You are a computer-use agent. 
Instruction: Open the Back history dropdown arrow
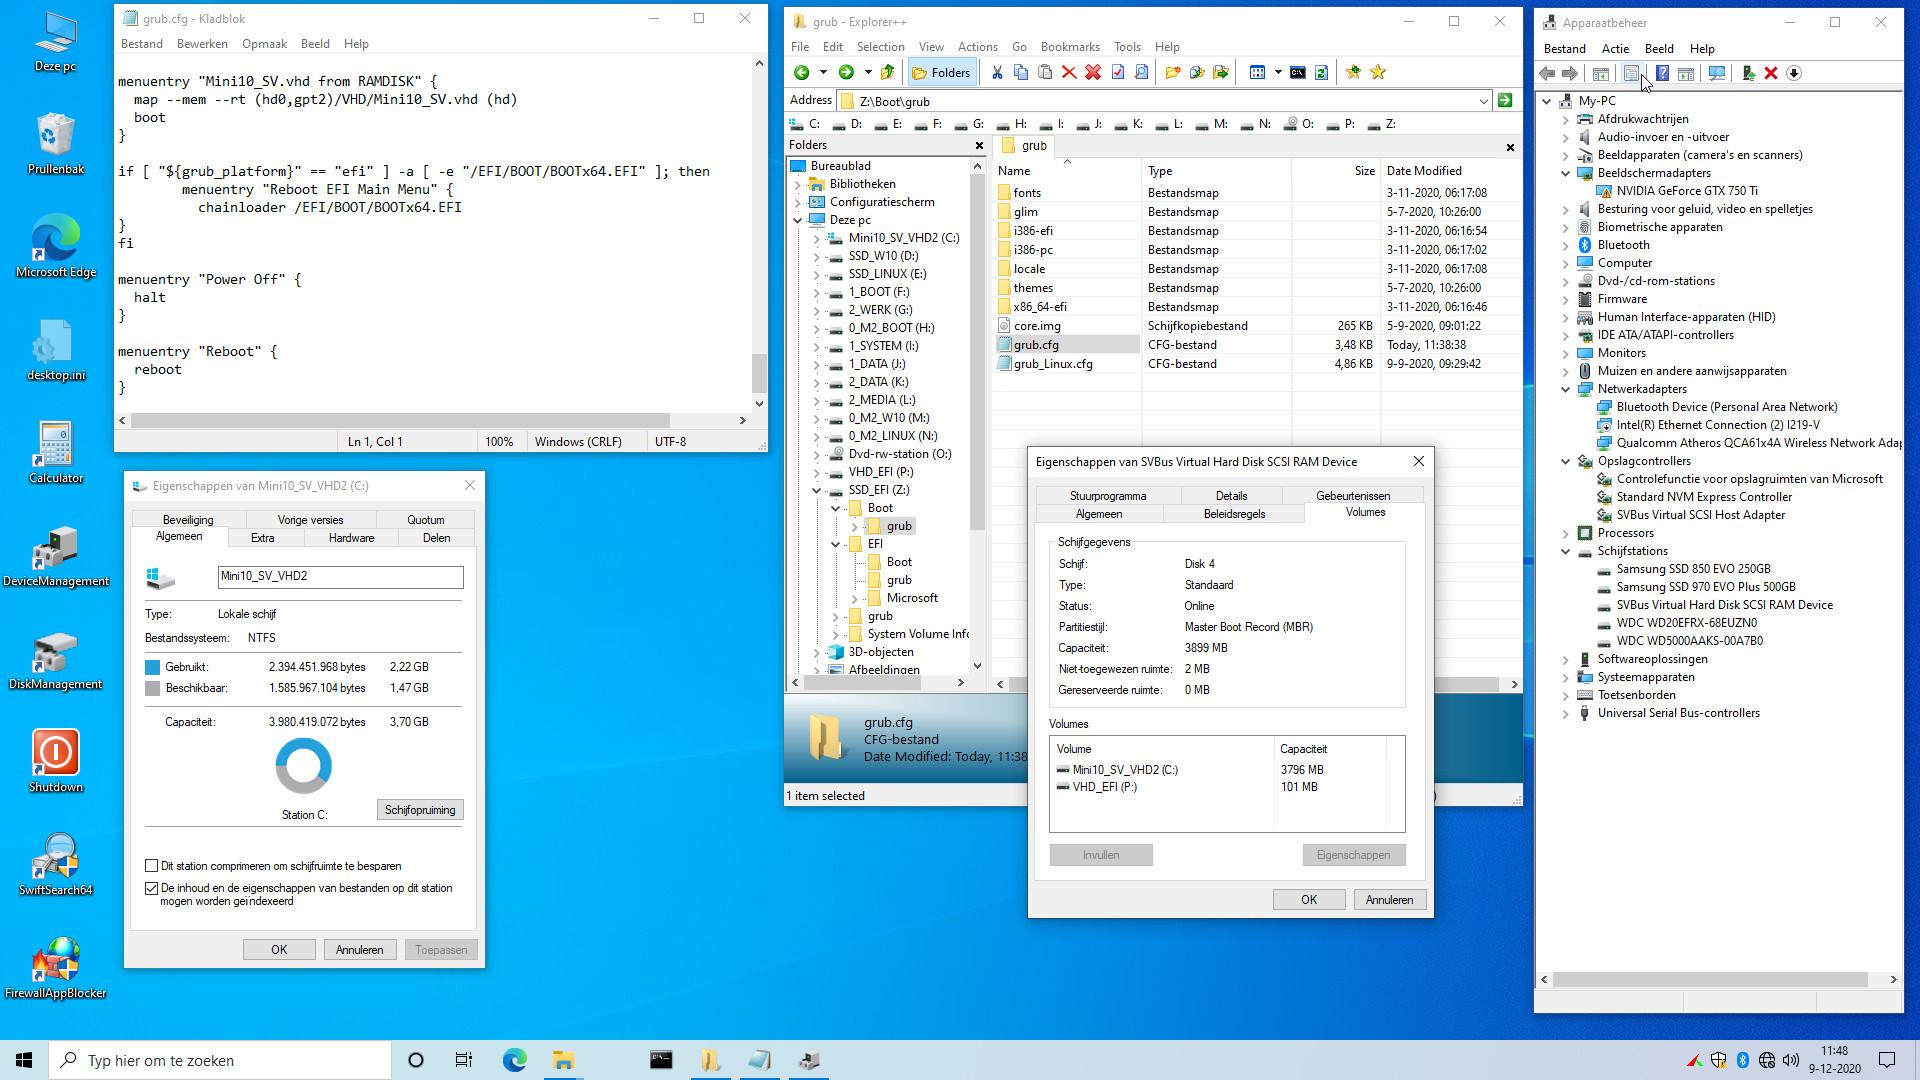823,72
